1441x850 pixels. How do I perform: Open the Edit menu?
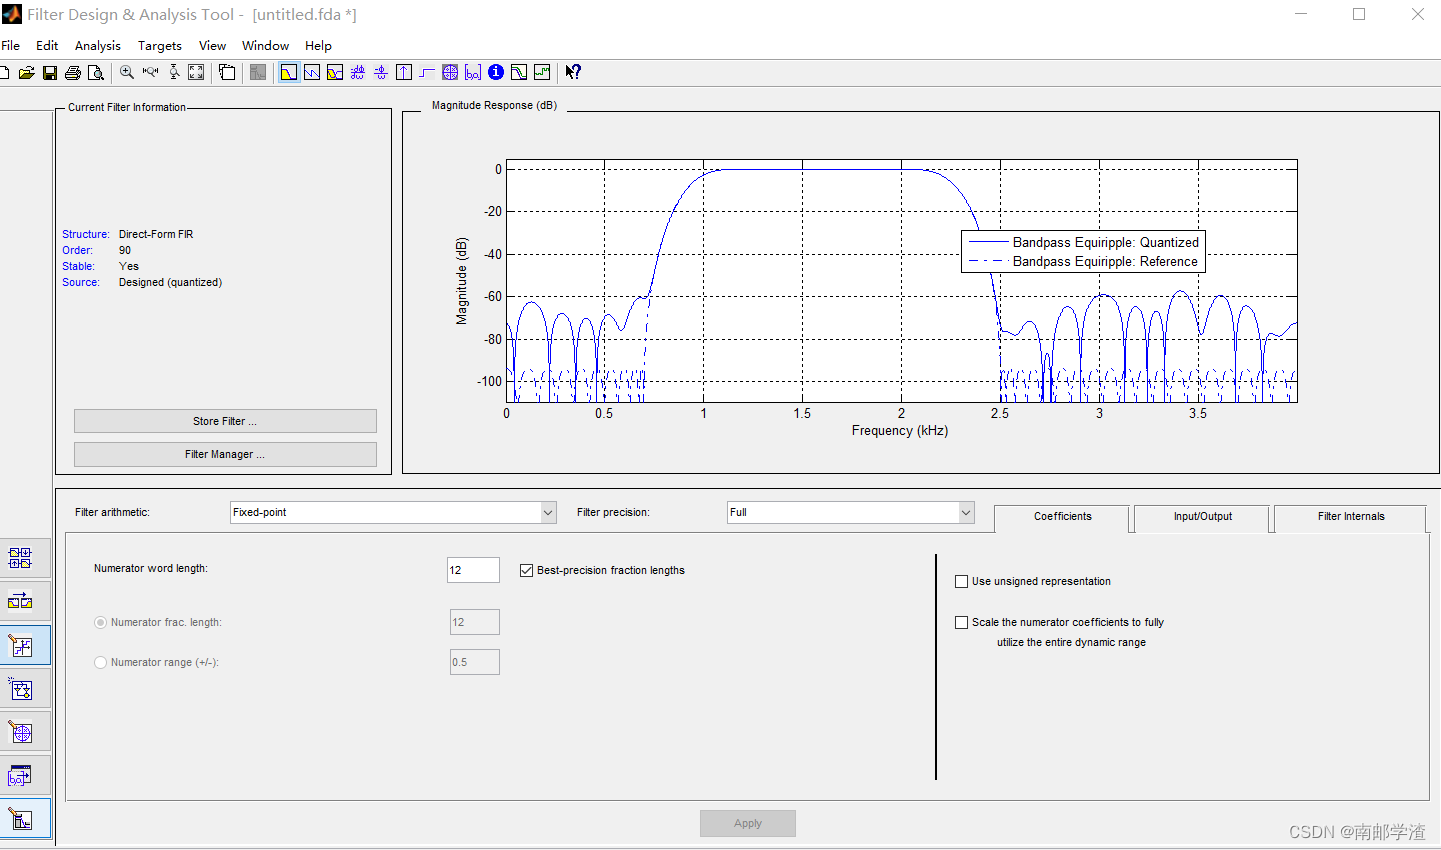click(x=47, y=45)
